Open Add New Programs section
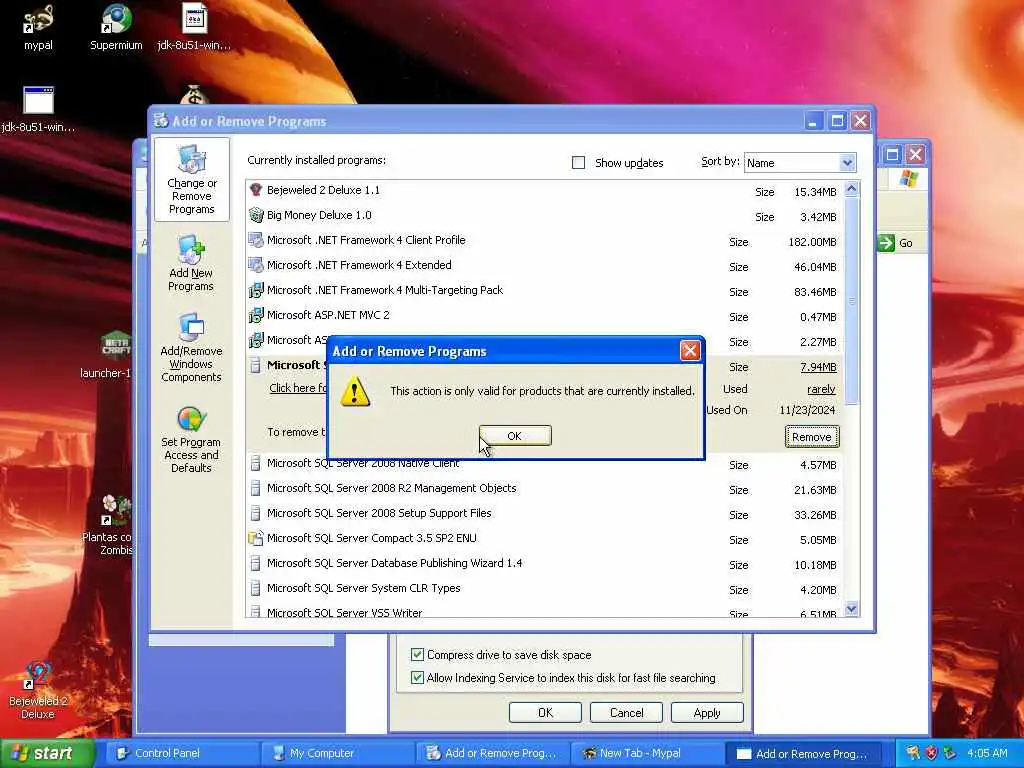This screenshot has height=768, width=1024. (x=191, y=264)
